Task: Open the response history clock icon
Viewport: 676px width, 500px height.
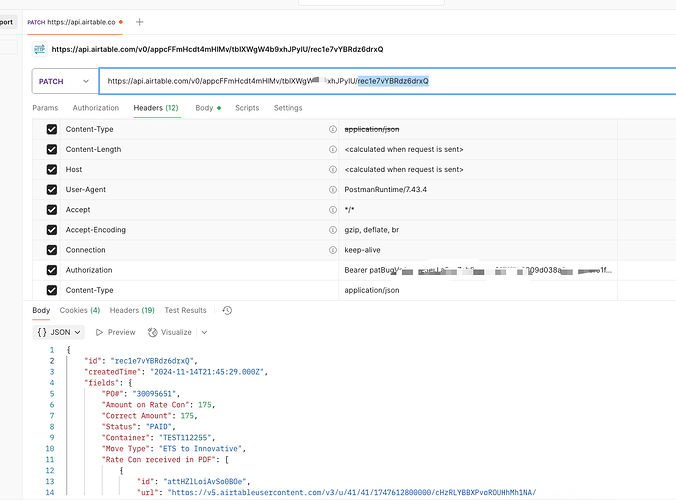Action: [227, 310]
